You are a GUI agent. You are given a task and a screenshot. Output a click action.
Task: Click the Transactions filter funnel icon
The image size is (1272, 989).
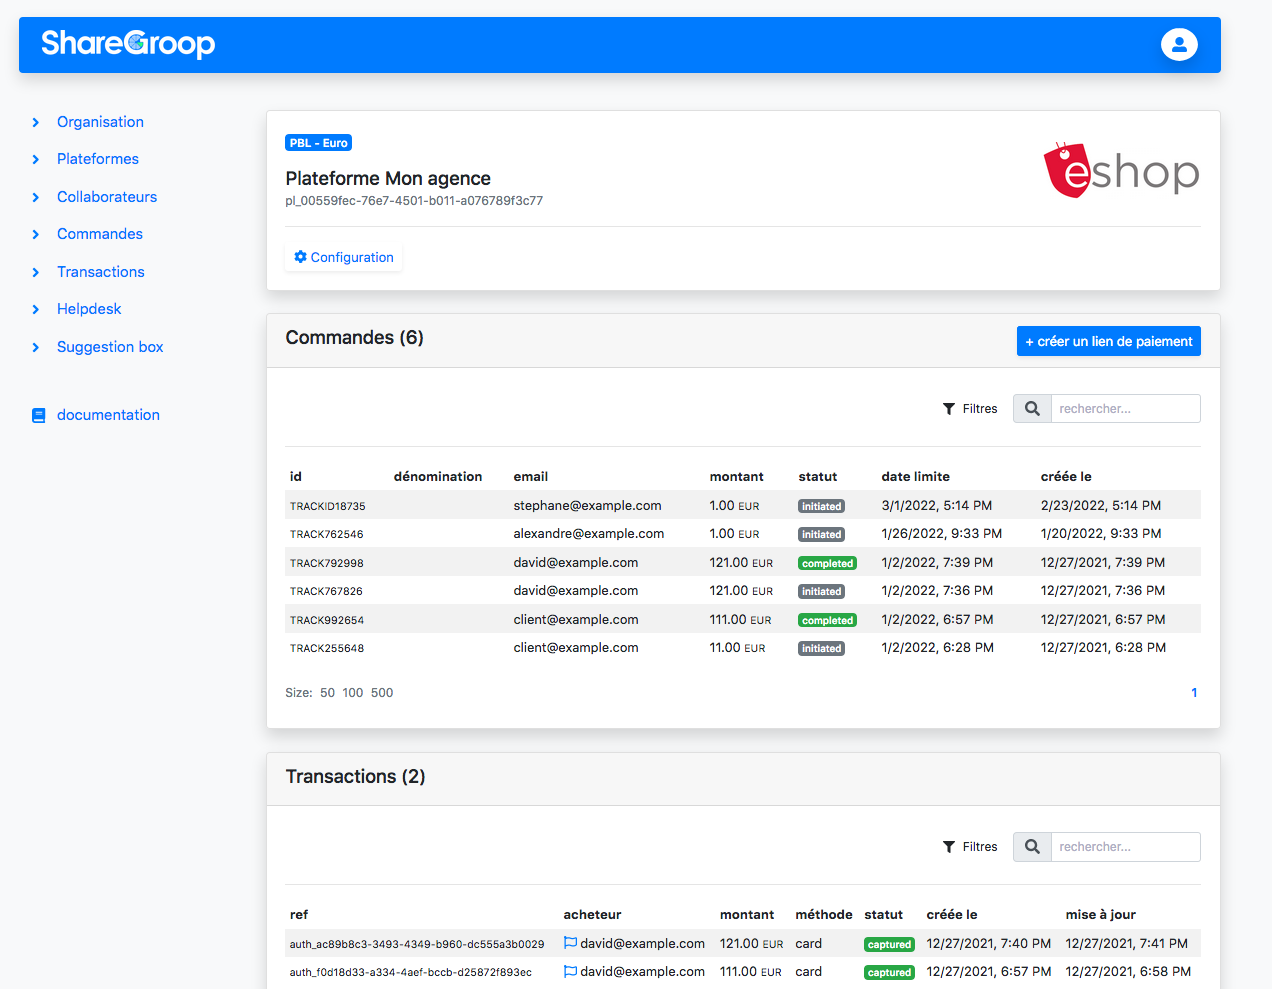[949, 847]
